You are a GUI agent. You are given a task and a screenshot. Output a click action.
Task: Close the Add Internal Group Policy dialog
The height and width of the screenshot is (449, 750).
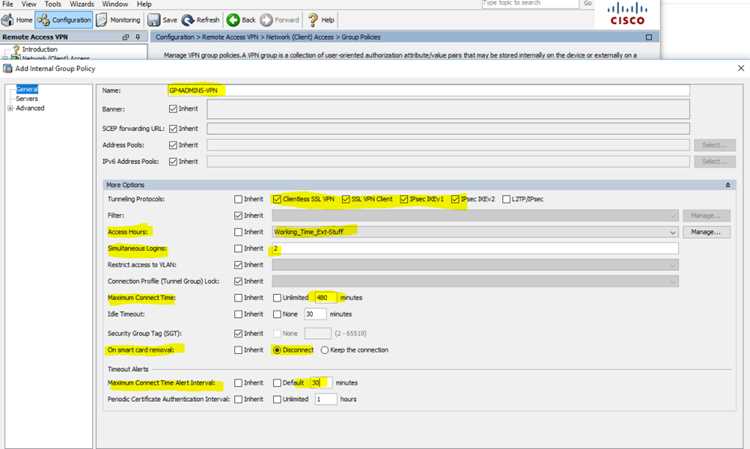tap(741, 68)
